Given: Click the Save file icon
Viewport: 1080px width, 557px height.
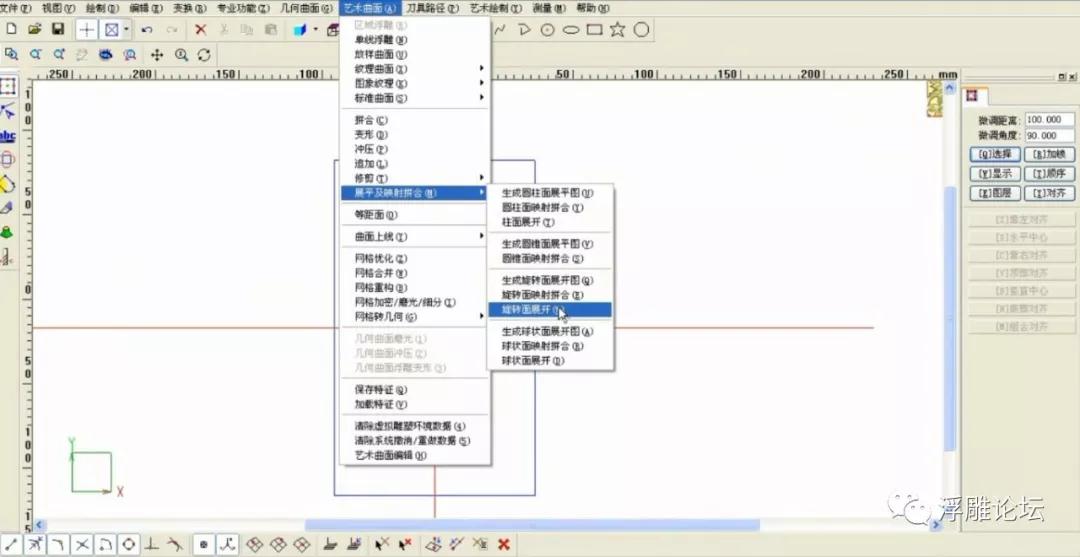Looking at the screenshot, I should coord(57,30).
